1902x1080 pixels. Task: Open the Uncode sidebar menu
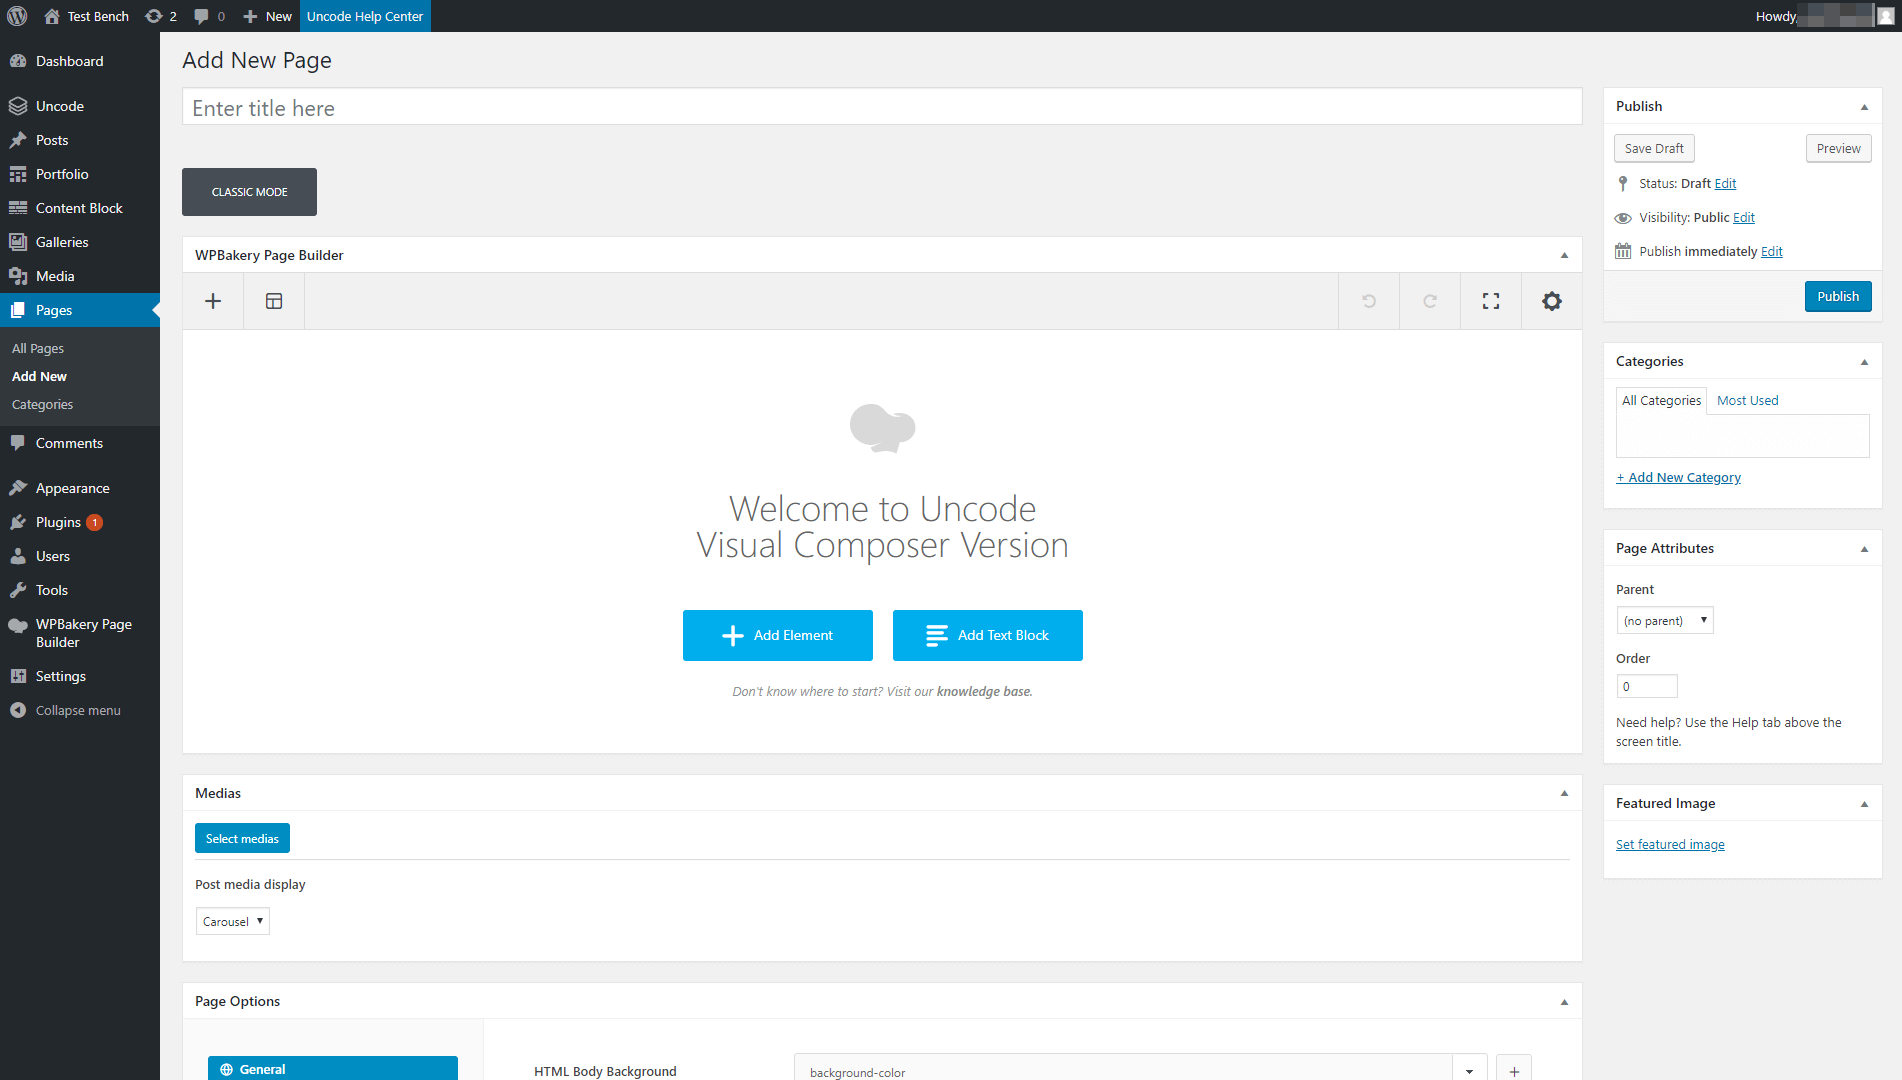80,106
